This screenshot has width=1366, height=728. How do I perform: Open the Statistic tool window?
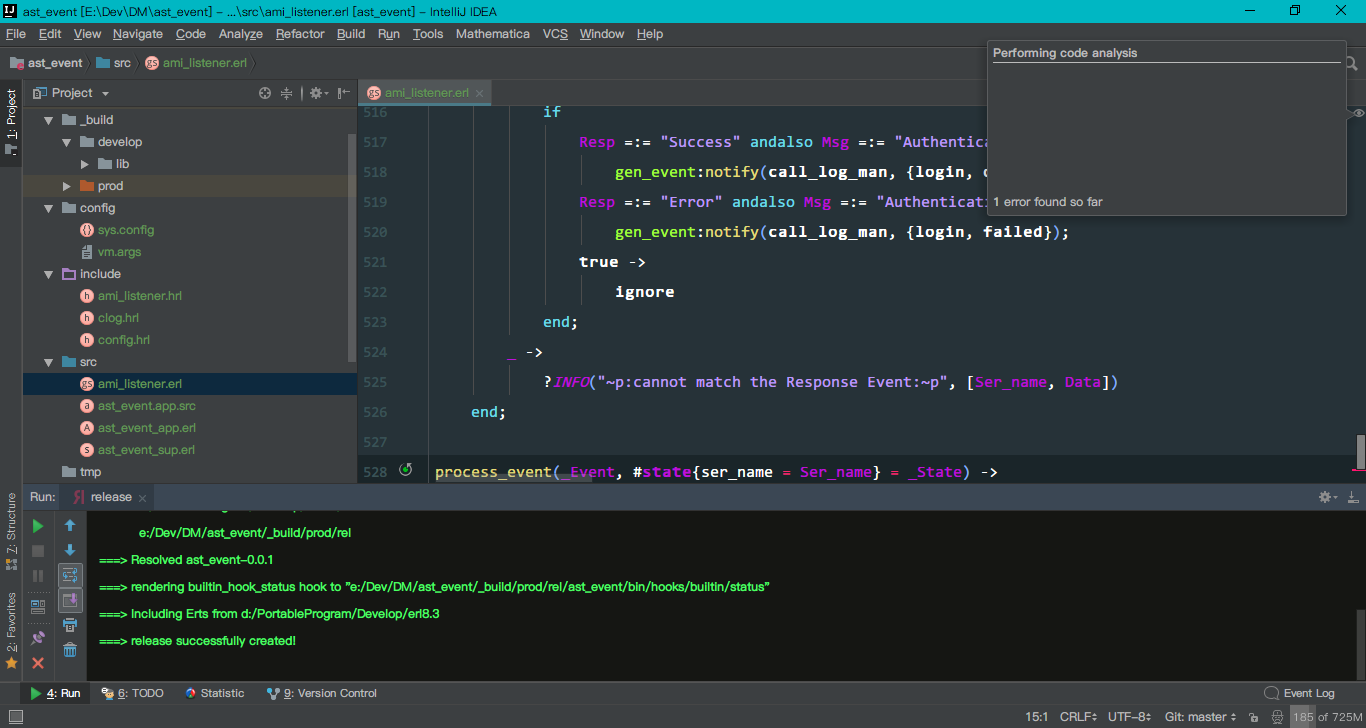214,693
